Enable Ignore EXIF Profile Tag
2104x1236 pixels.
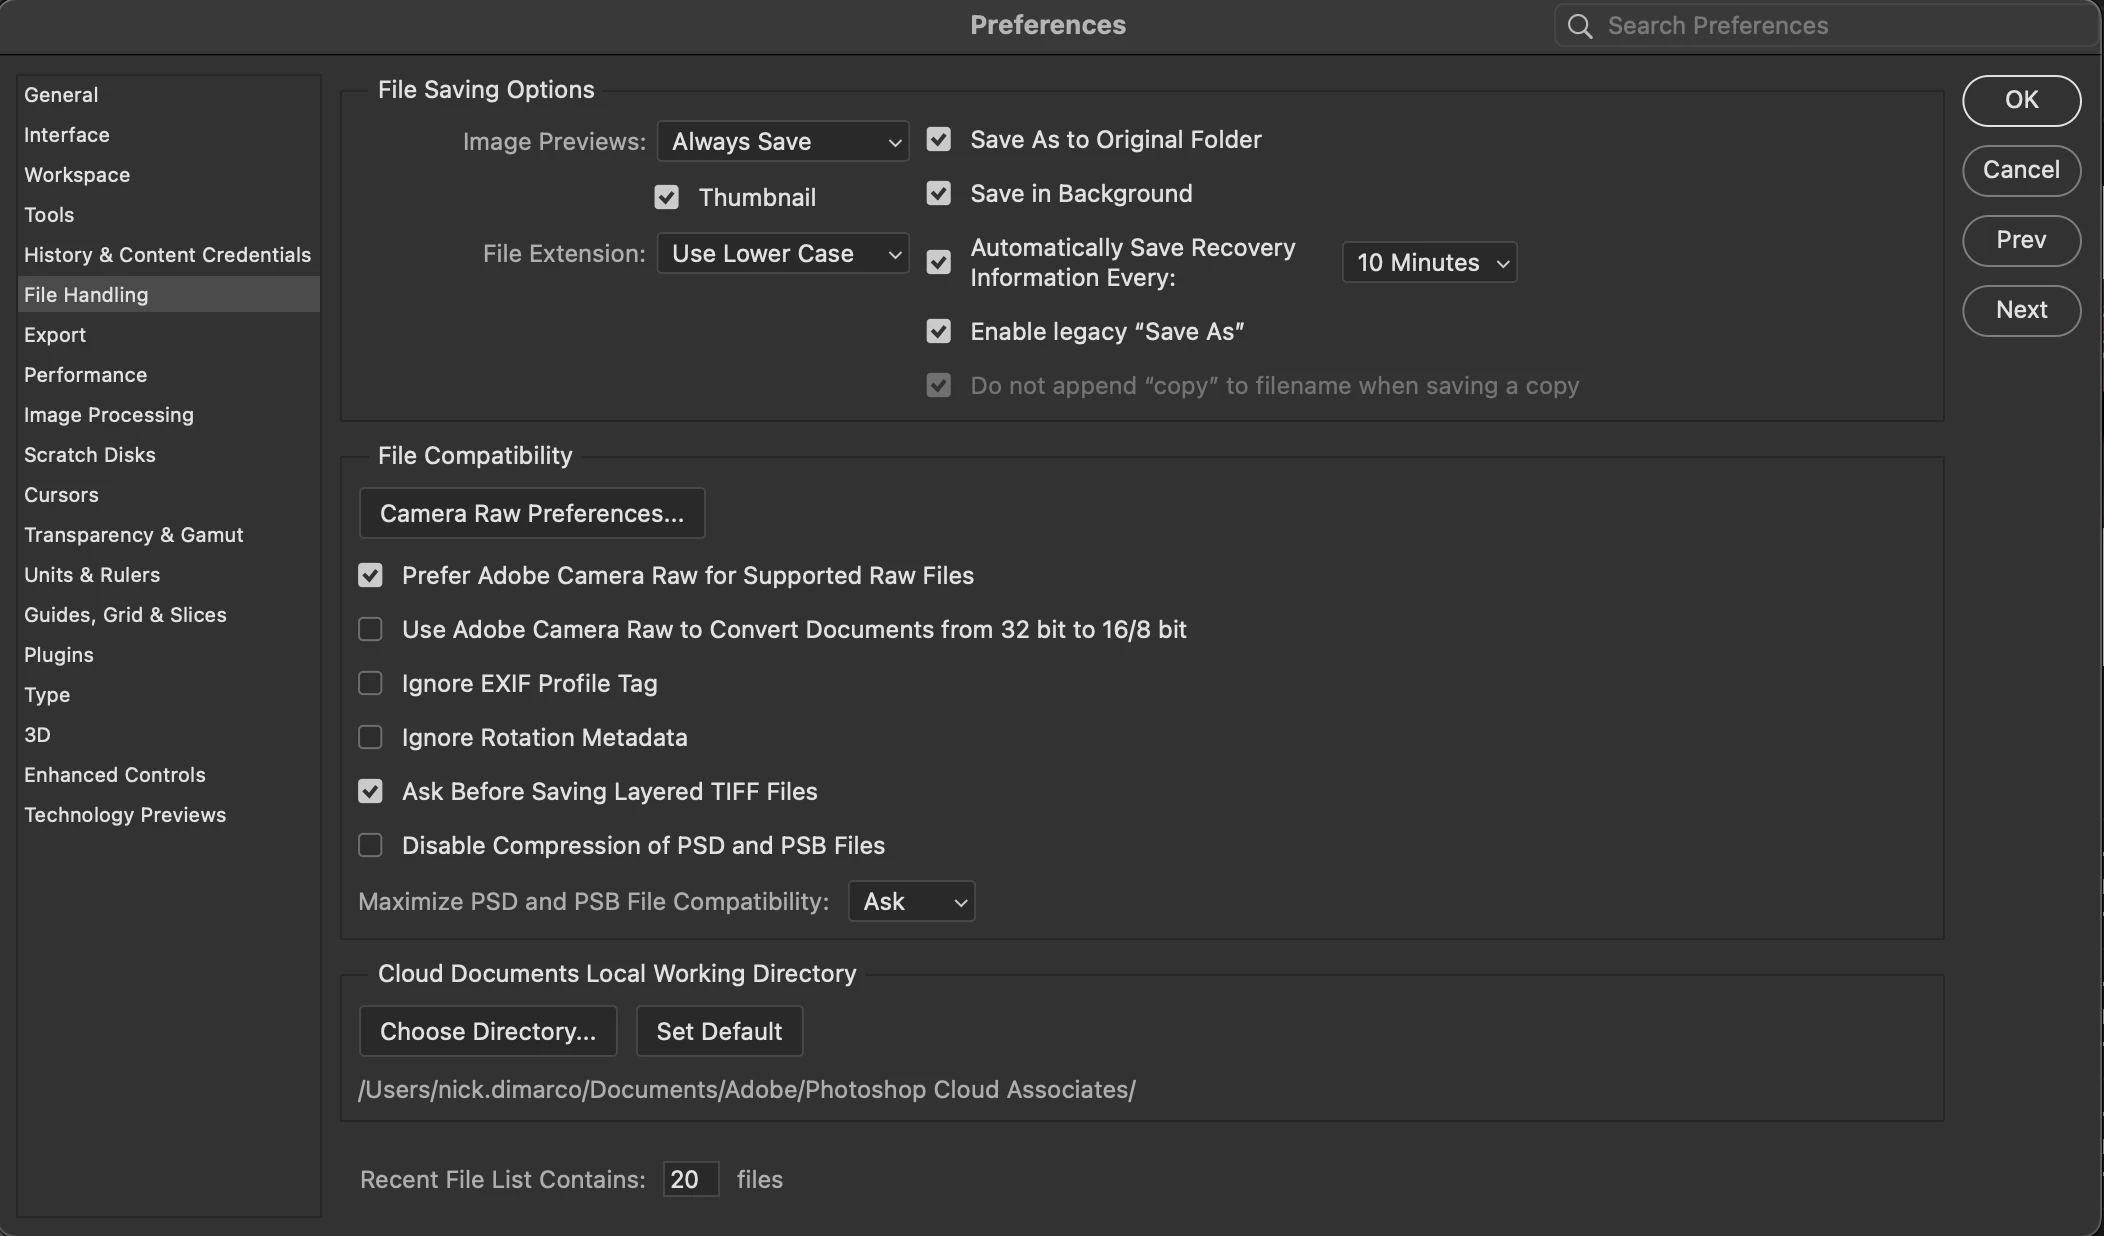pyautogui.click(x=370, y=684)
